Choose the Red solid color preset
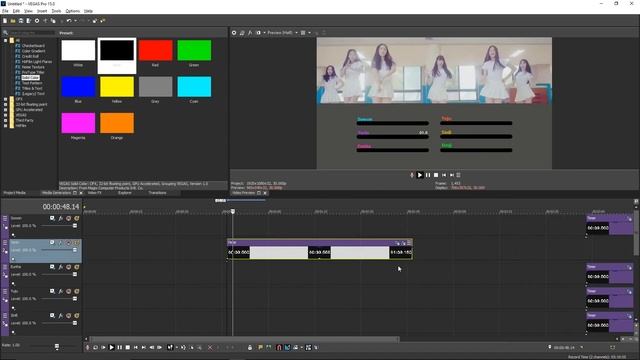The width and height of the screenshot is (640, 360). tap(155, 50)
